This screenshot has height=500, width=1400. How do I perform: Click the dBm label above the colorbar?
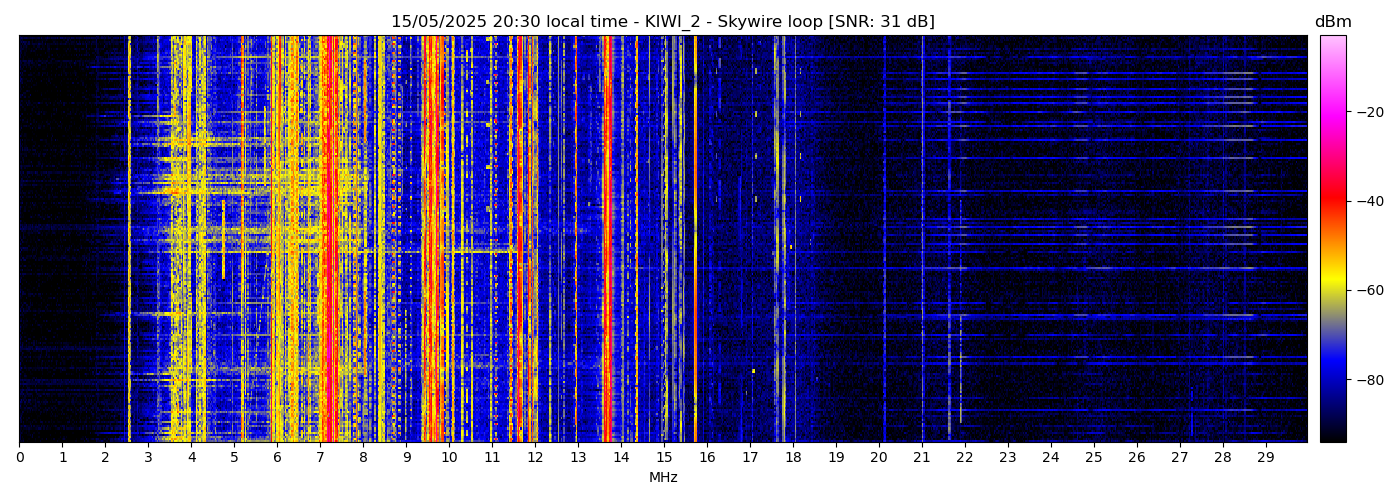[x=1332, y=22]
